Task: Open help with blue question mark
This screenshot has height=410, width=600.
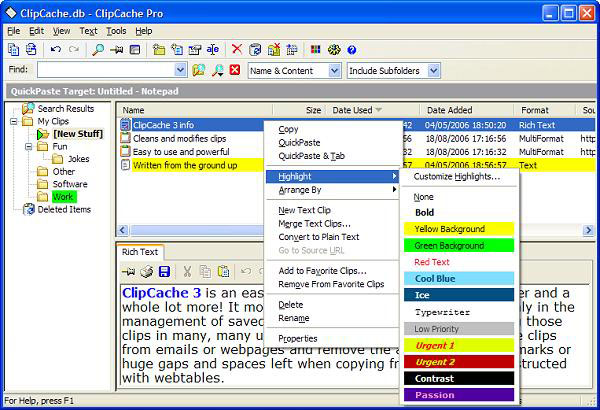Action: [x=352, y=50]
